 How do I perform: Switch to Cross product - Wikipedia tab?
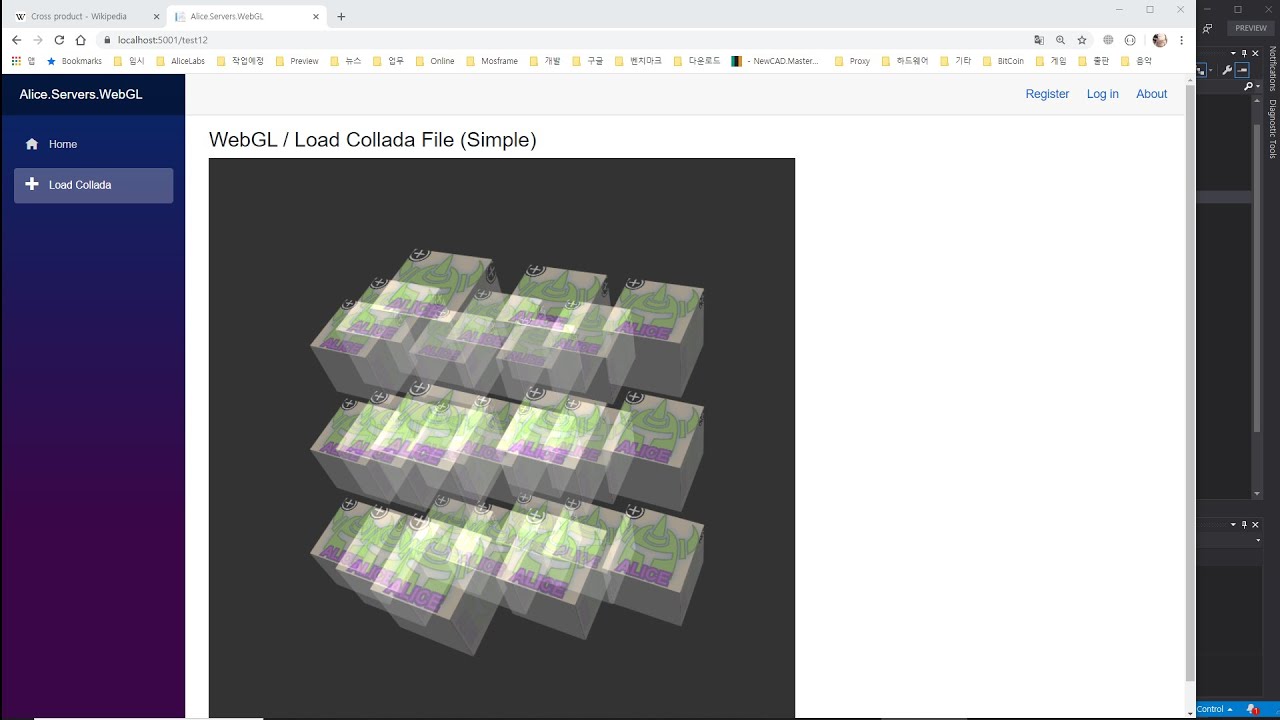point(86,16)
